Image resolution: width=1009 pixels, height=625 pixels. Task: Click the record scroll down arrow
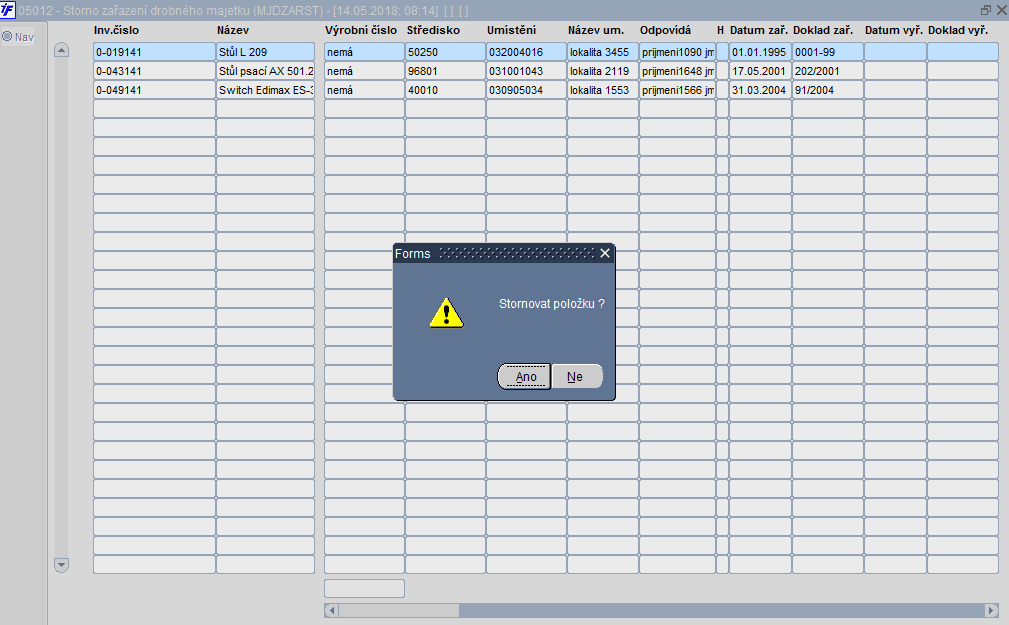click(x=61, y=565)
